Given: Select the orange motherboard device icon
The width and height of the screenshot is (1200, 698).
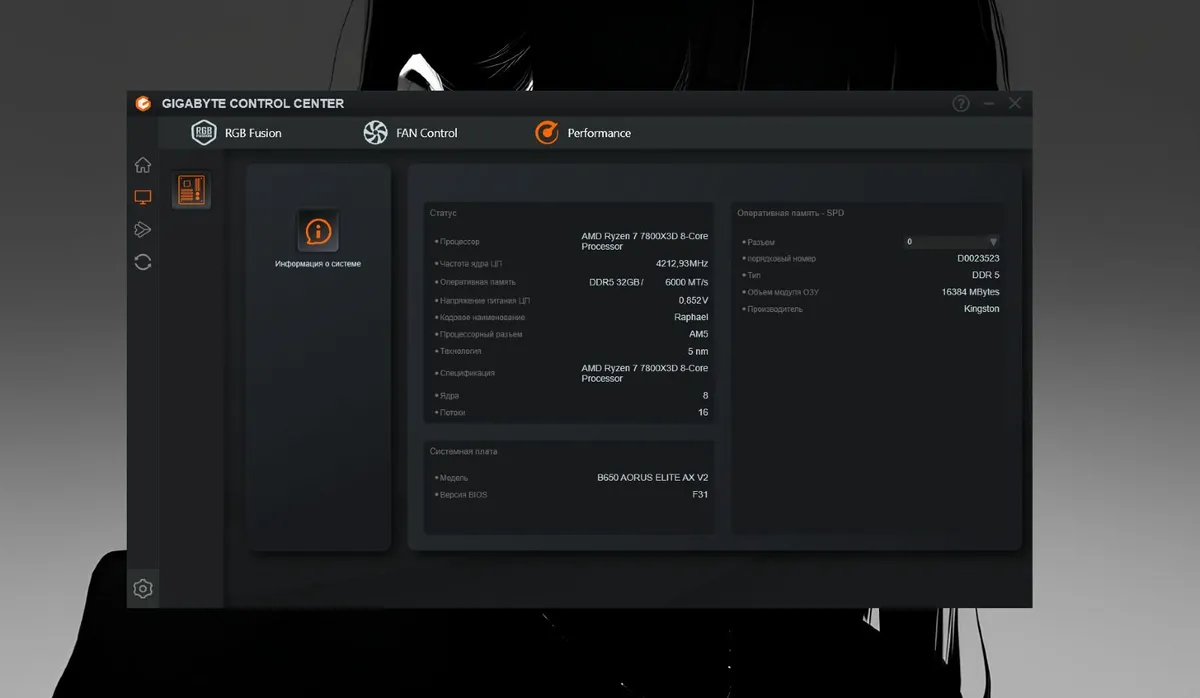Looking at the screenshot, I should 191,188.
